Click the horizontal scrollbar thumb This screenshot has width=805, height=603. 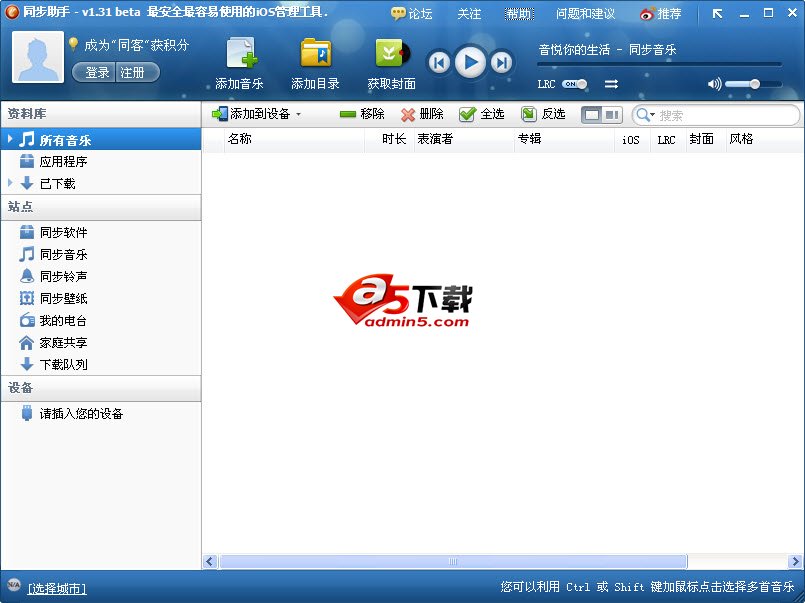pyautogui.click(x=453, y=561)
